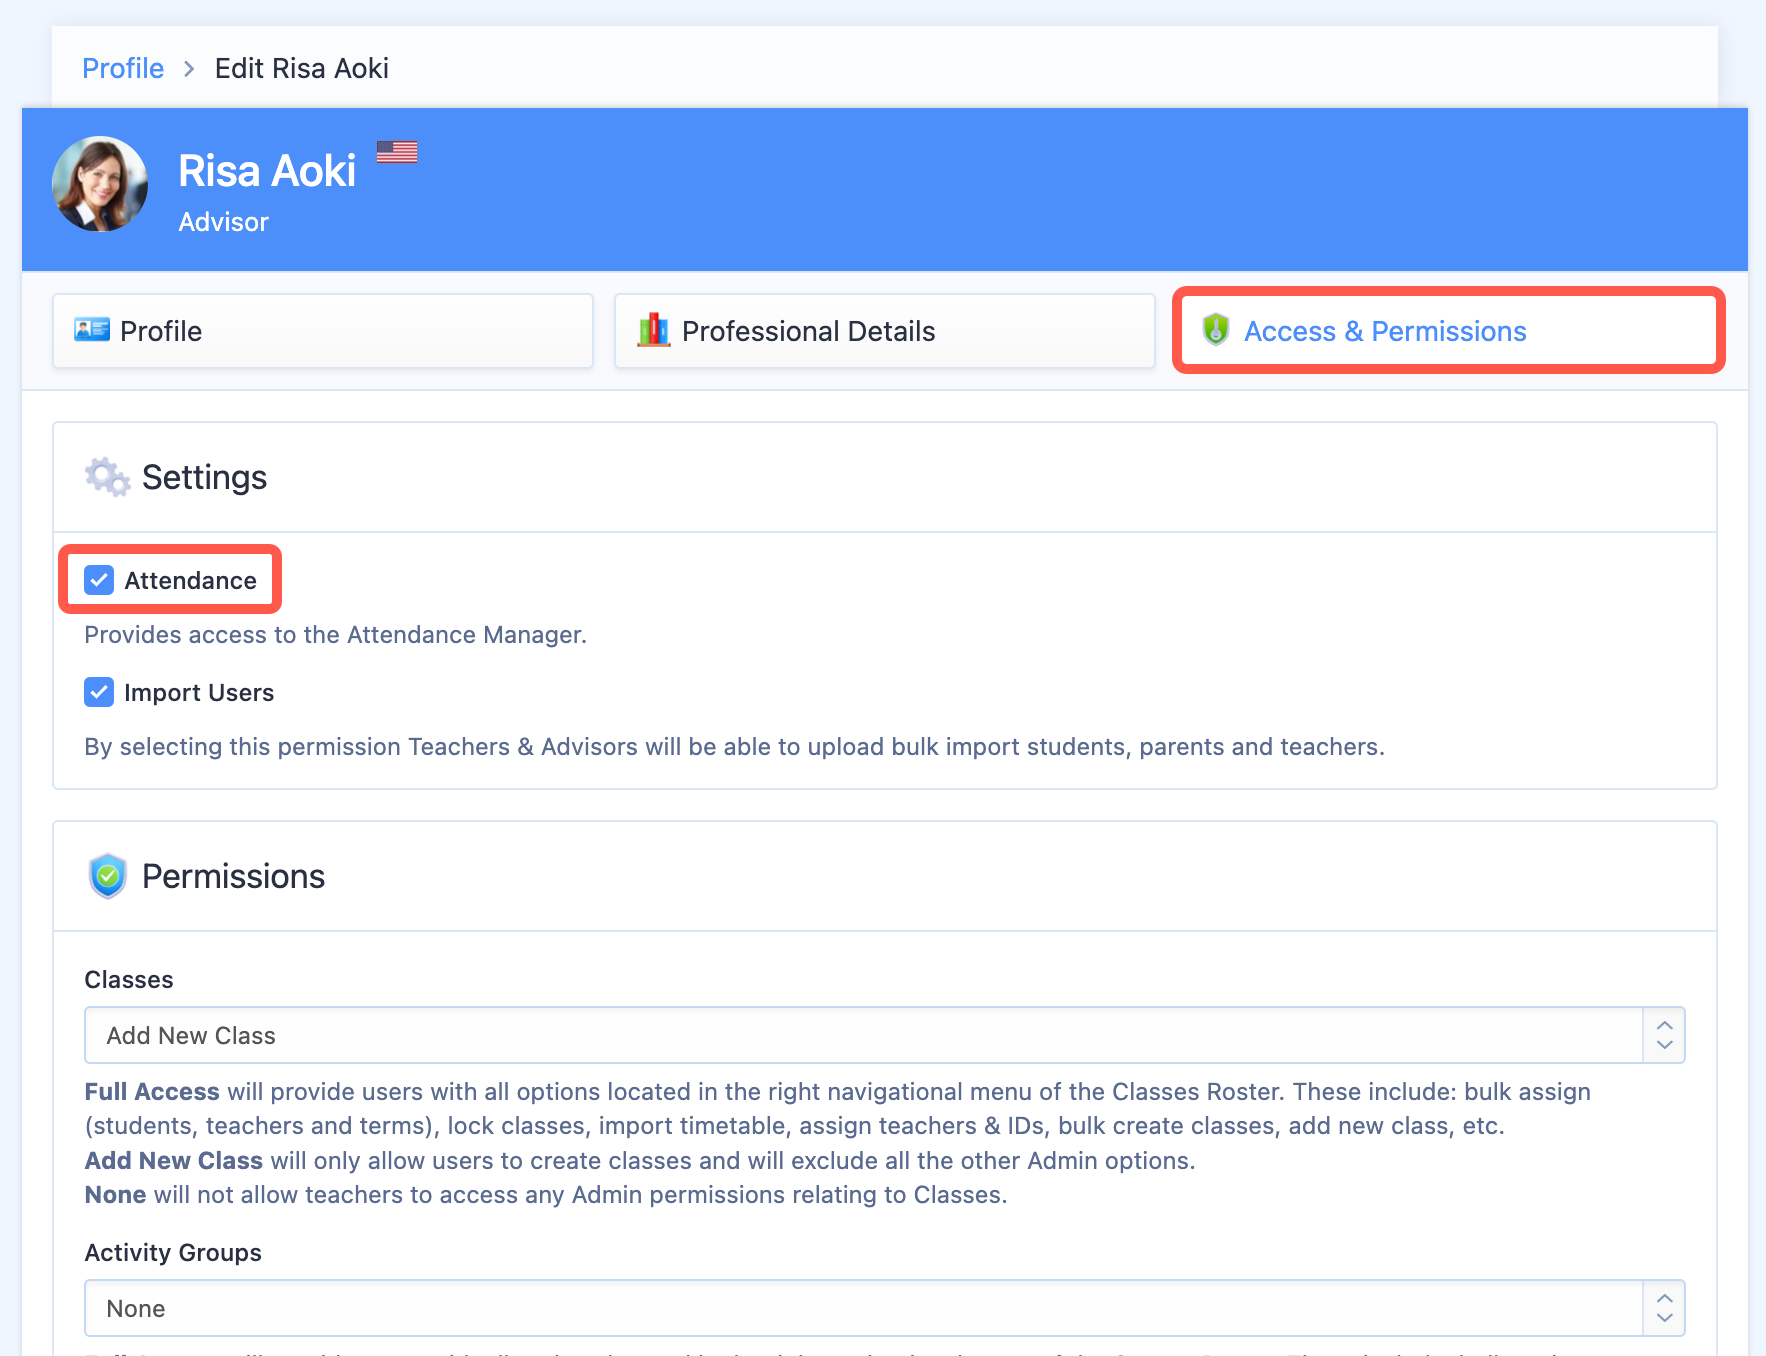Open the Professional Details tab
The image size is (1766, 1356).
(884, 331)
